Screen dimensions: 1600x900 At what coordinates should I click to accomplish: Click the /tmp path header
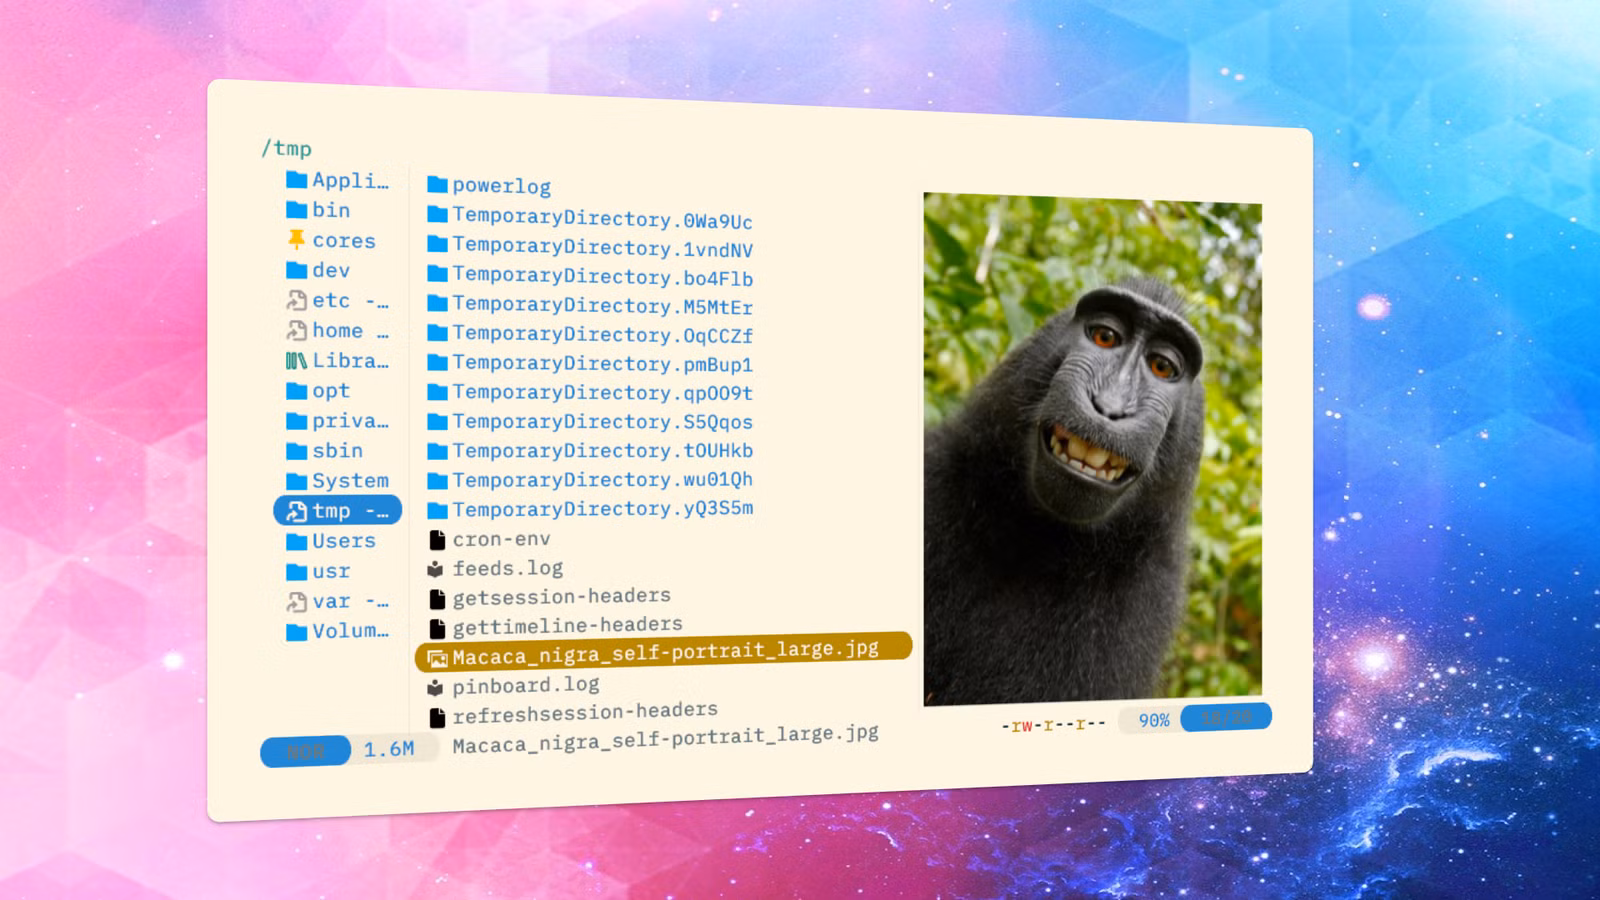tap(286, 148)
